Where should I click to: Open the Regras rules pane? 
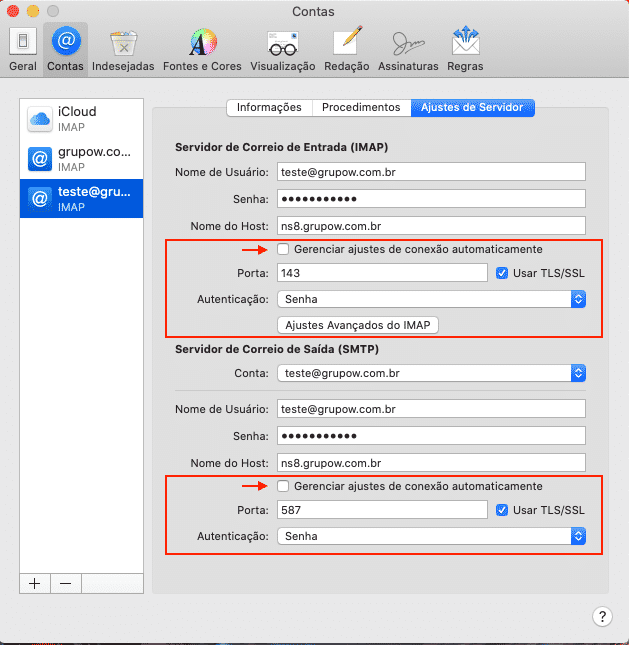tap(465, 49)
